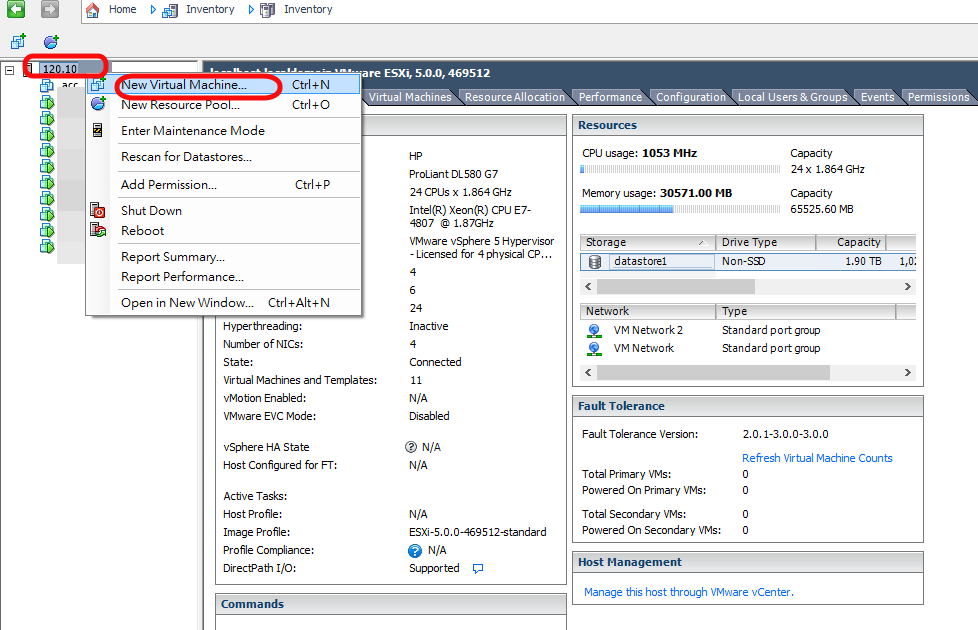Click the Forward navigation arrow icon
Viewport: 978px width, 630px height.
[x=50, y=8]
